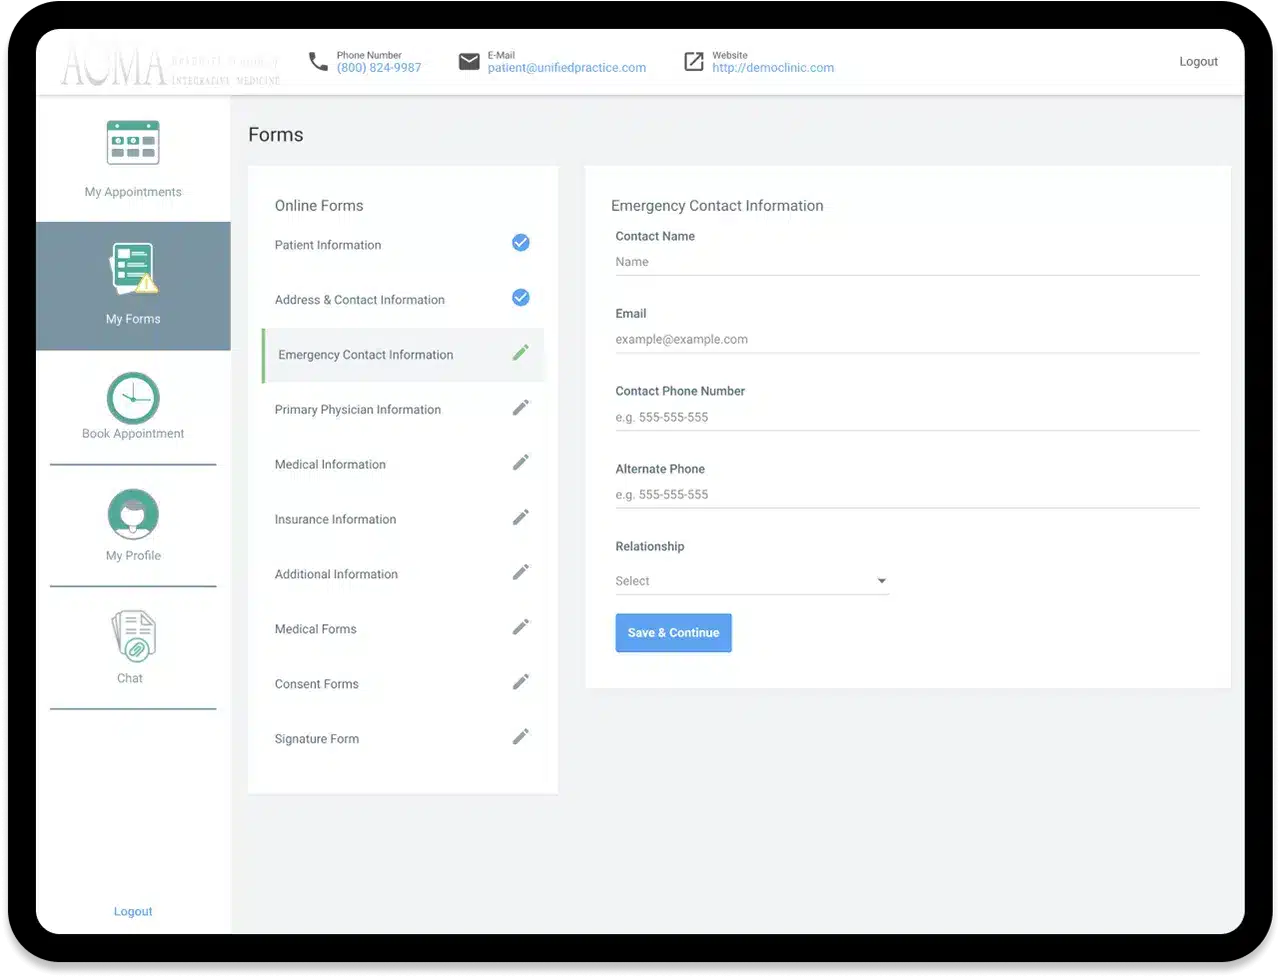Screen dimensions: 1280x980
Task: Click the external website link icon
Action: [x=694, y=62]
